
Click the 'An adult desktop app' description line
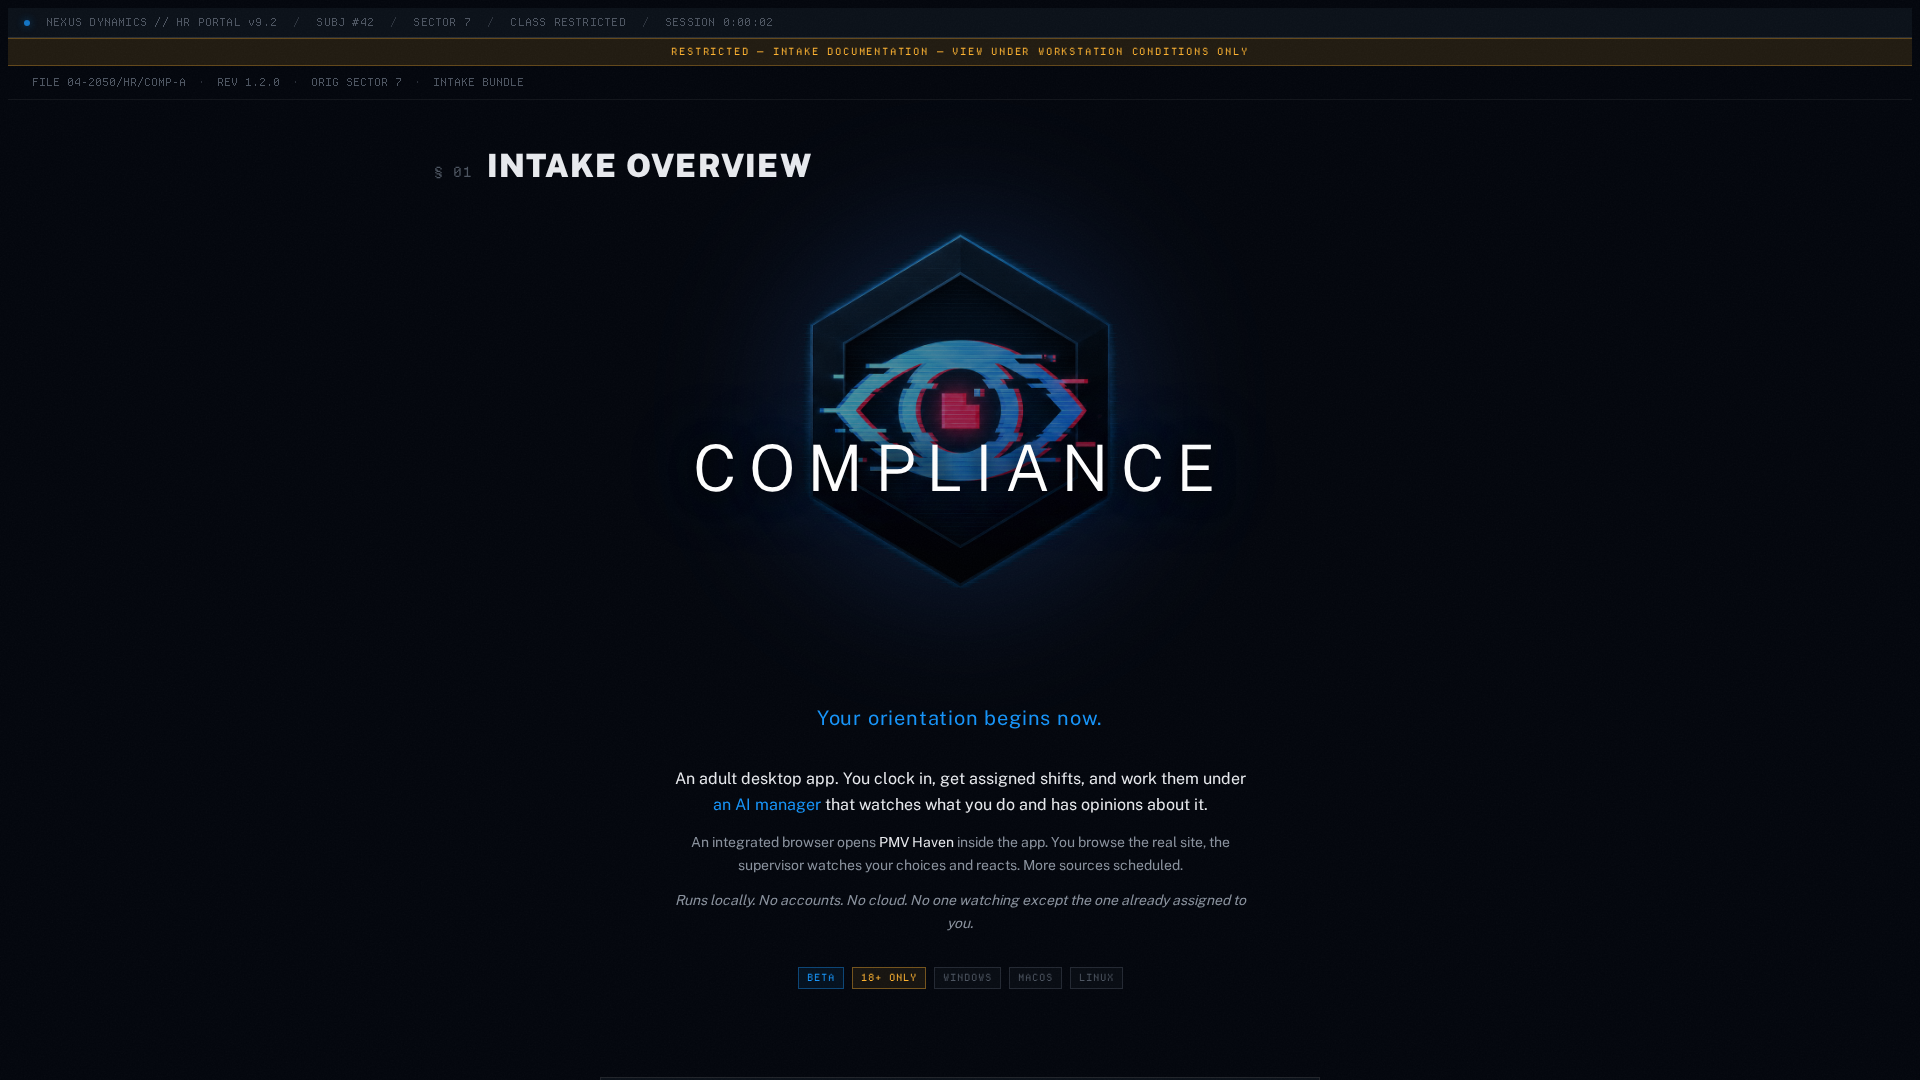[x=960, y=792]
